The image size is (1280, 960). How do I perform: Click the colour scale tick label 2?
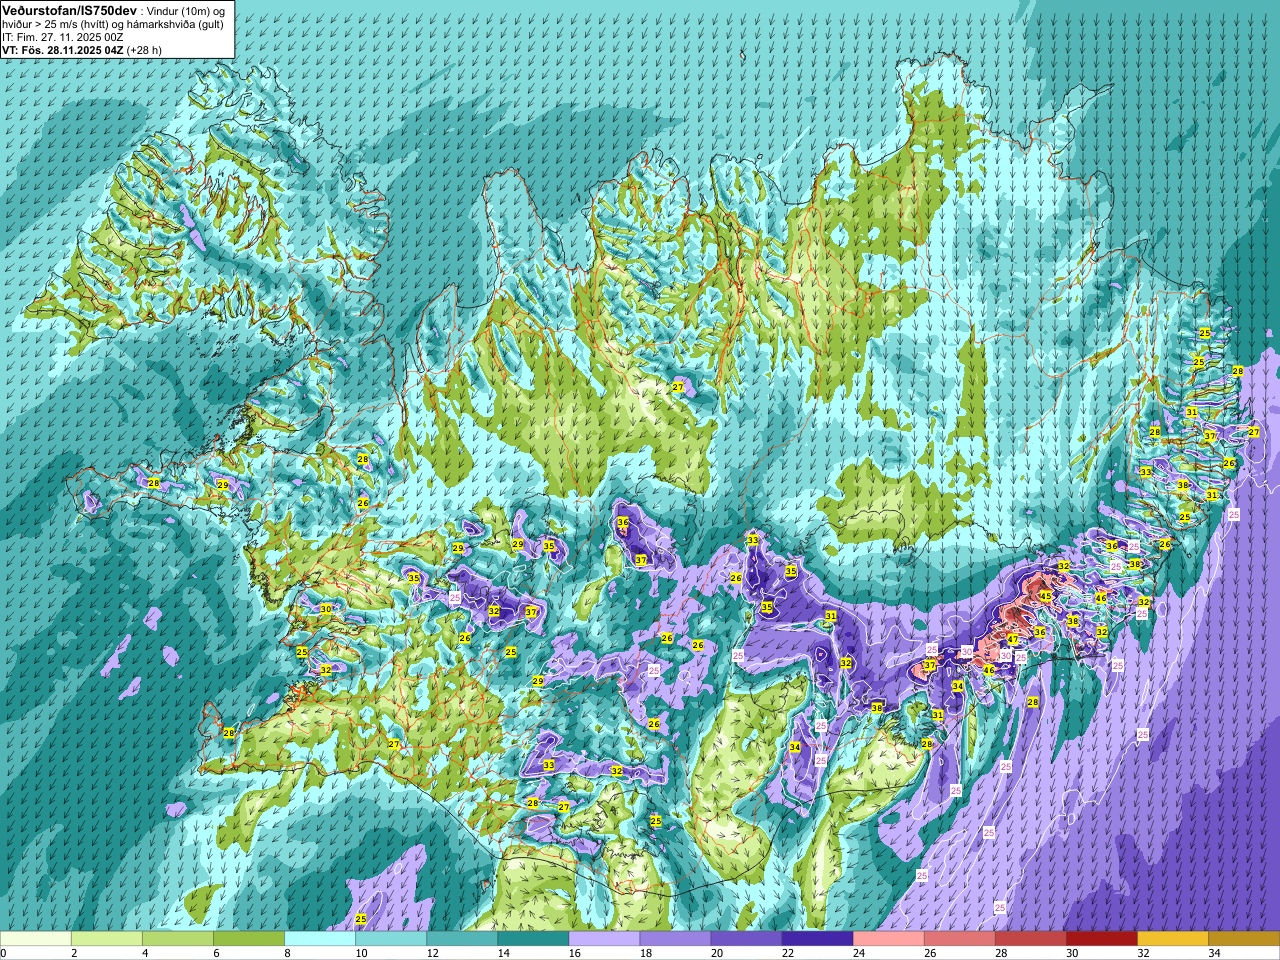(74, 953)
